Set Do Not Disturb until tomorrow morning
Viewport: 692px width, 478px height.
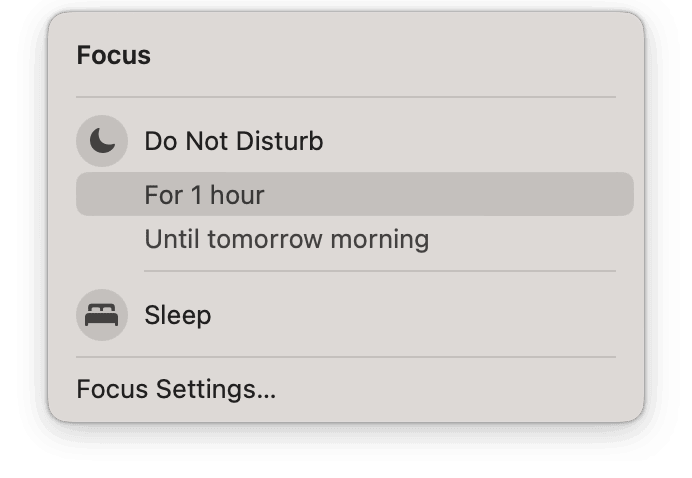tap(286, 240)
